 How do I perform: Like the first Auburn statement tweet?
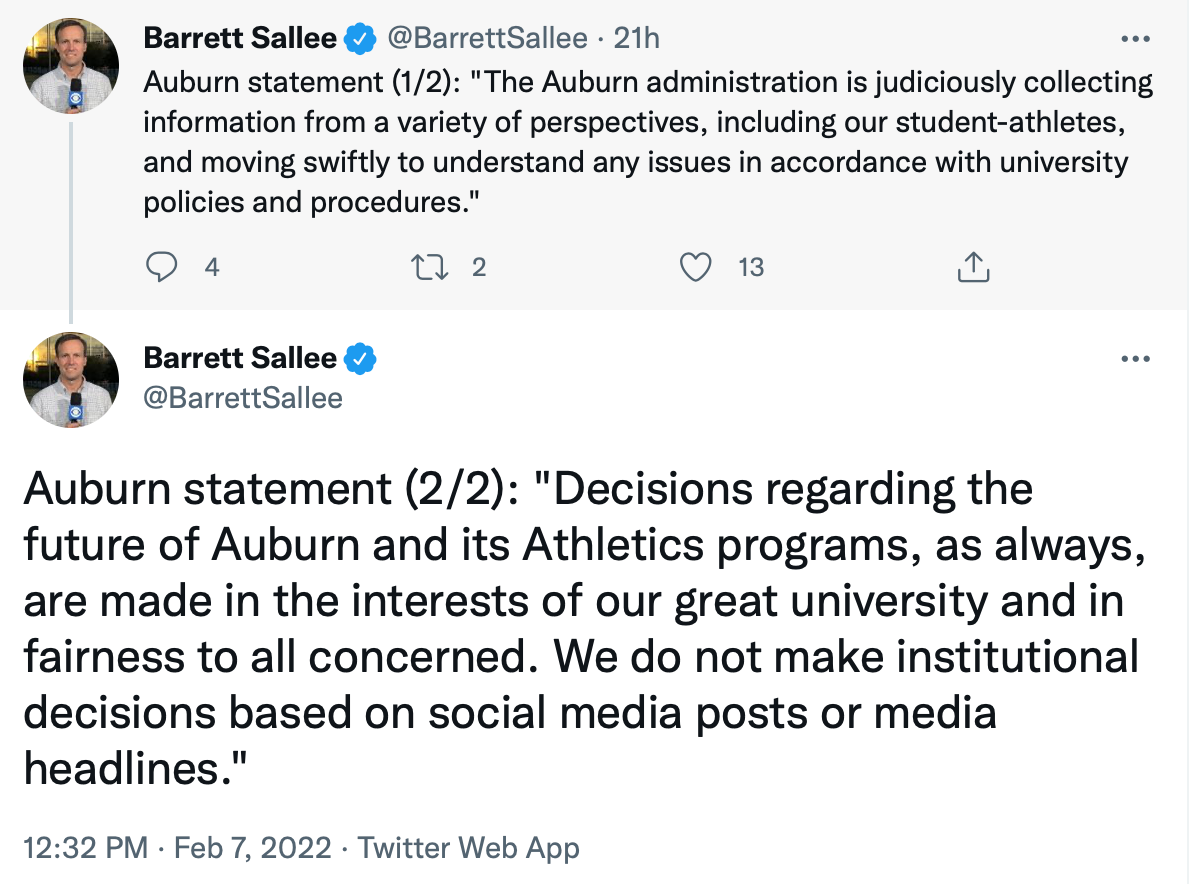point(695,267)
